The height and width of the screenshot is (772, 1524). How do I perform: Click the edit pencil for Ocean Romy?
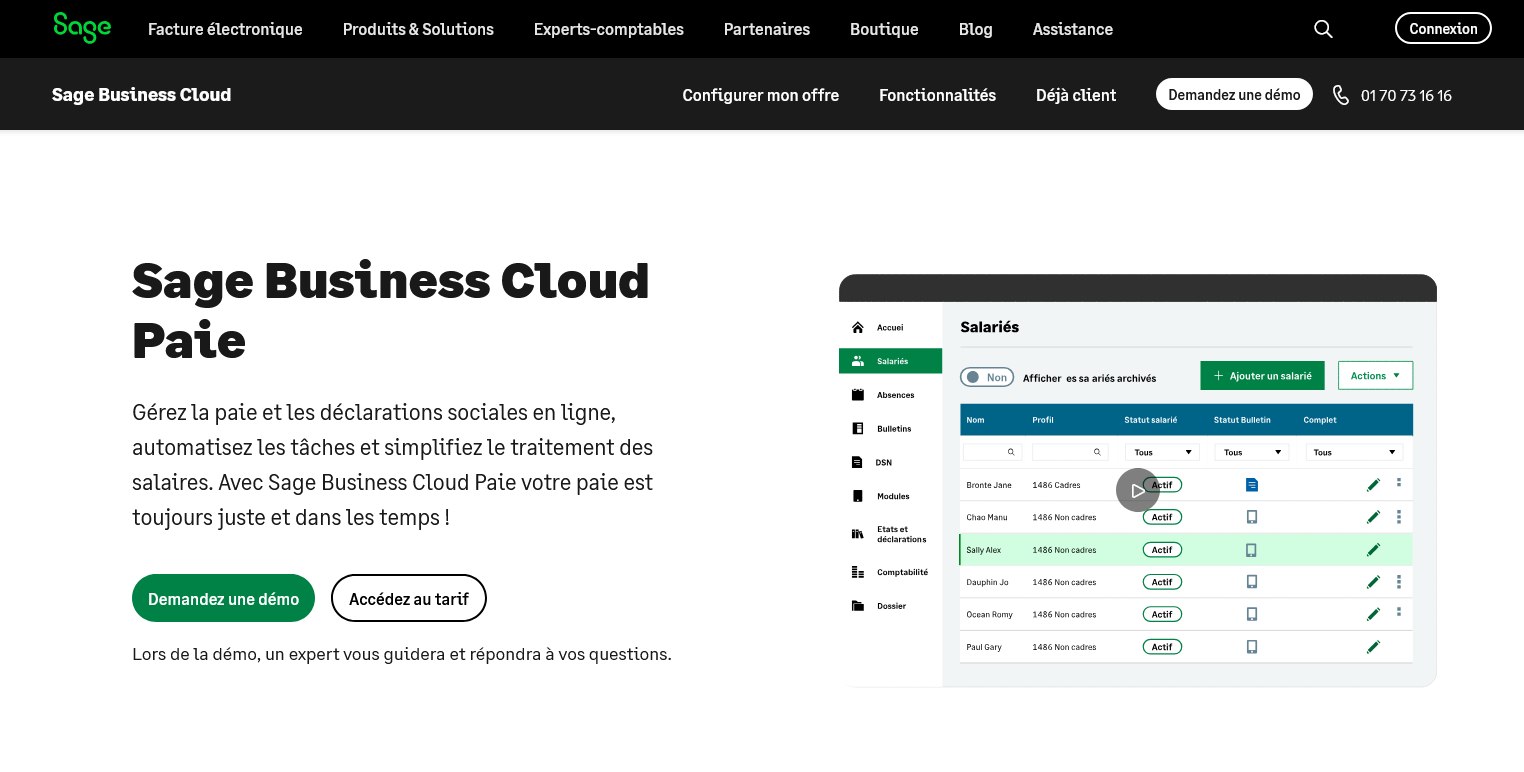tap(1373, 614)
